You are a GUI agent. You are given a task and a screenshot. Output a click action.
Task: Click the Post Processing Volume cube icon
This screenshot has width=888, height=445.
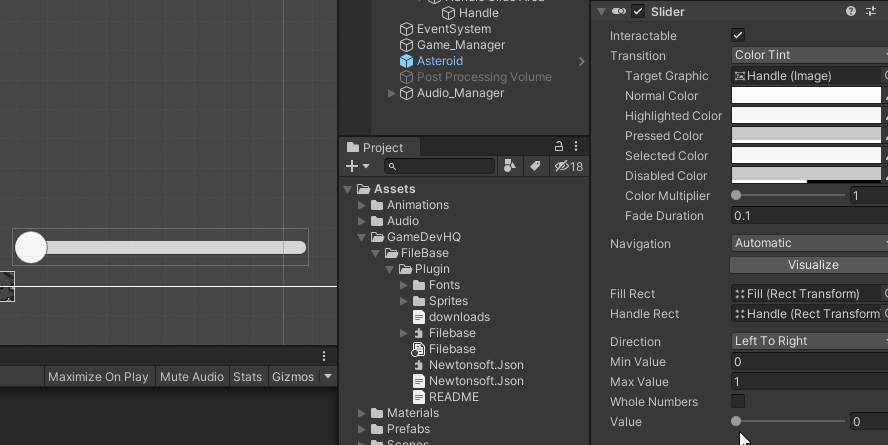click(x=407, y=77)
